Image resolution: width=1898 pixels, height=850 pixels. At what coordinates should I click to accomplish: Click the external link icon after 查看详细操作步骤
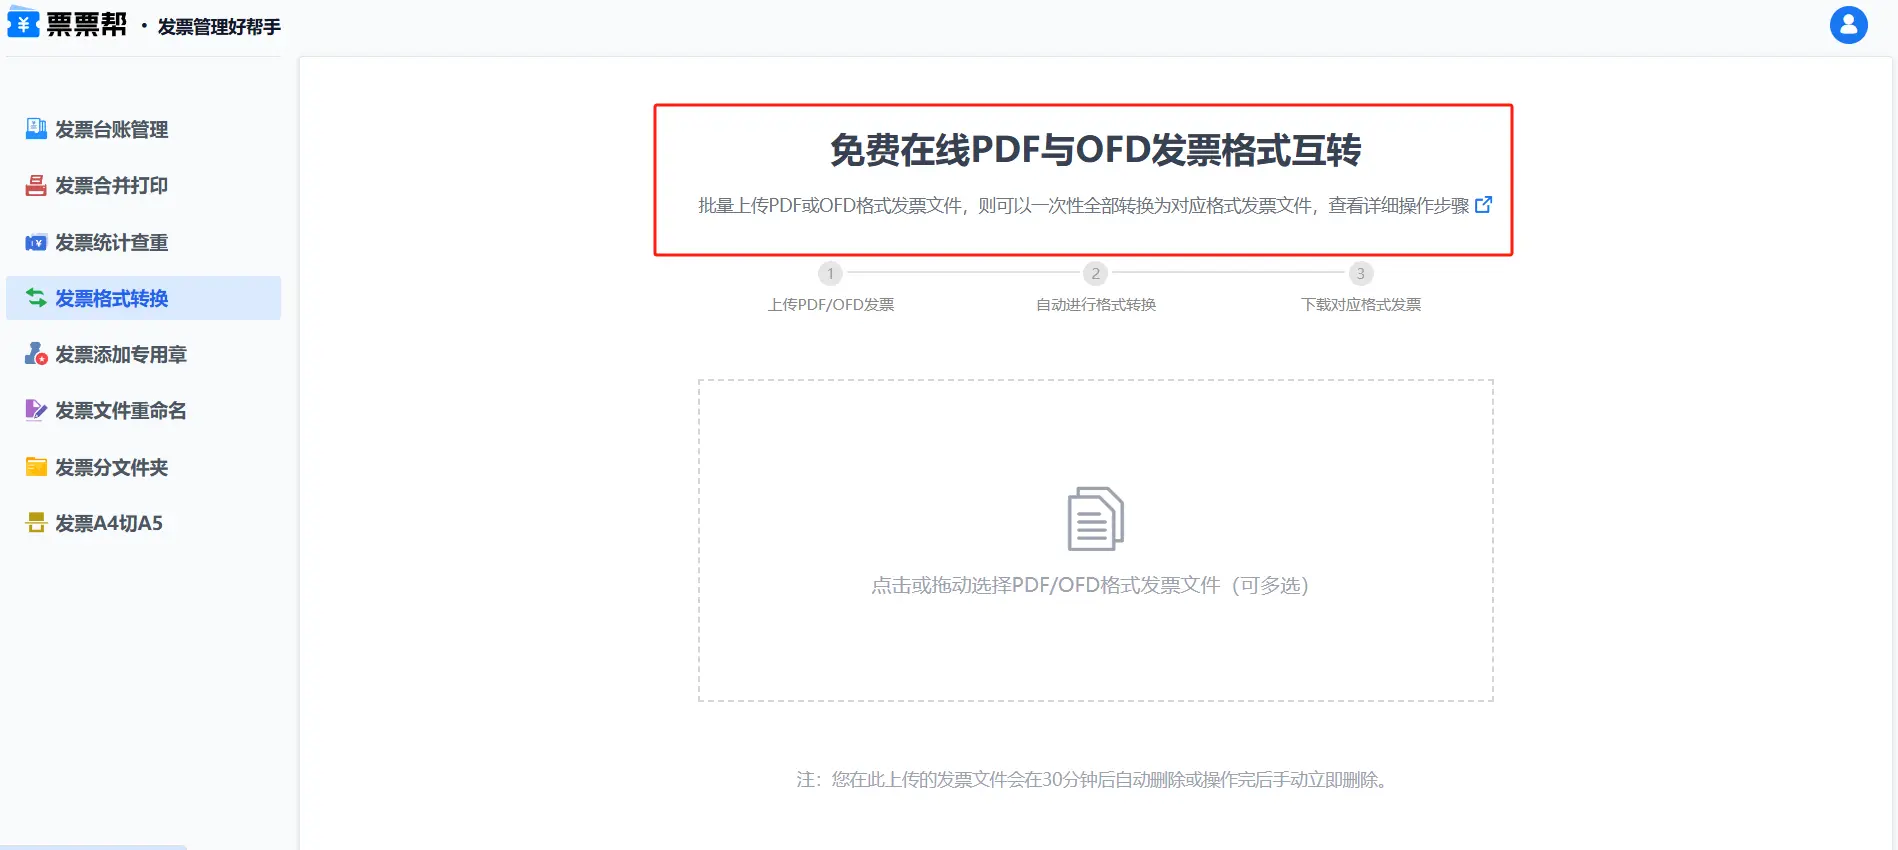[1484, 205]
